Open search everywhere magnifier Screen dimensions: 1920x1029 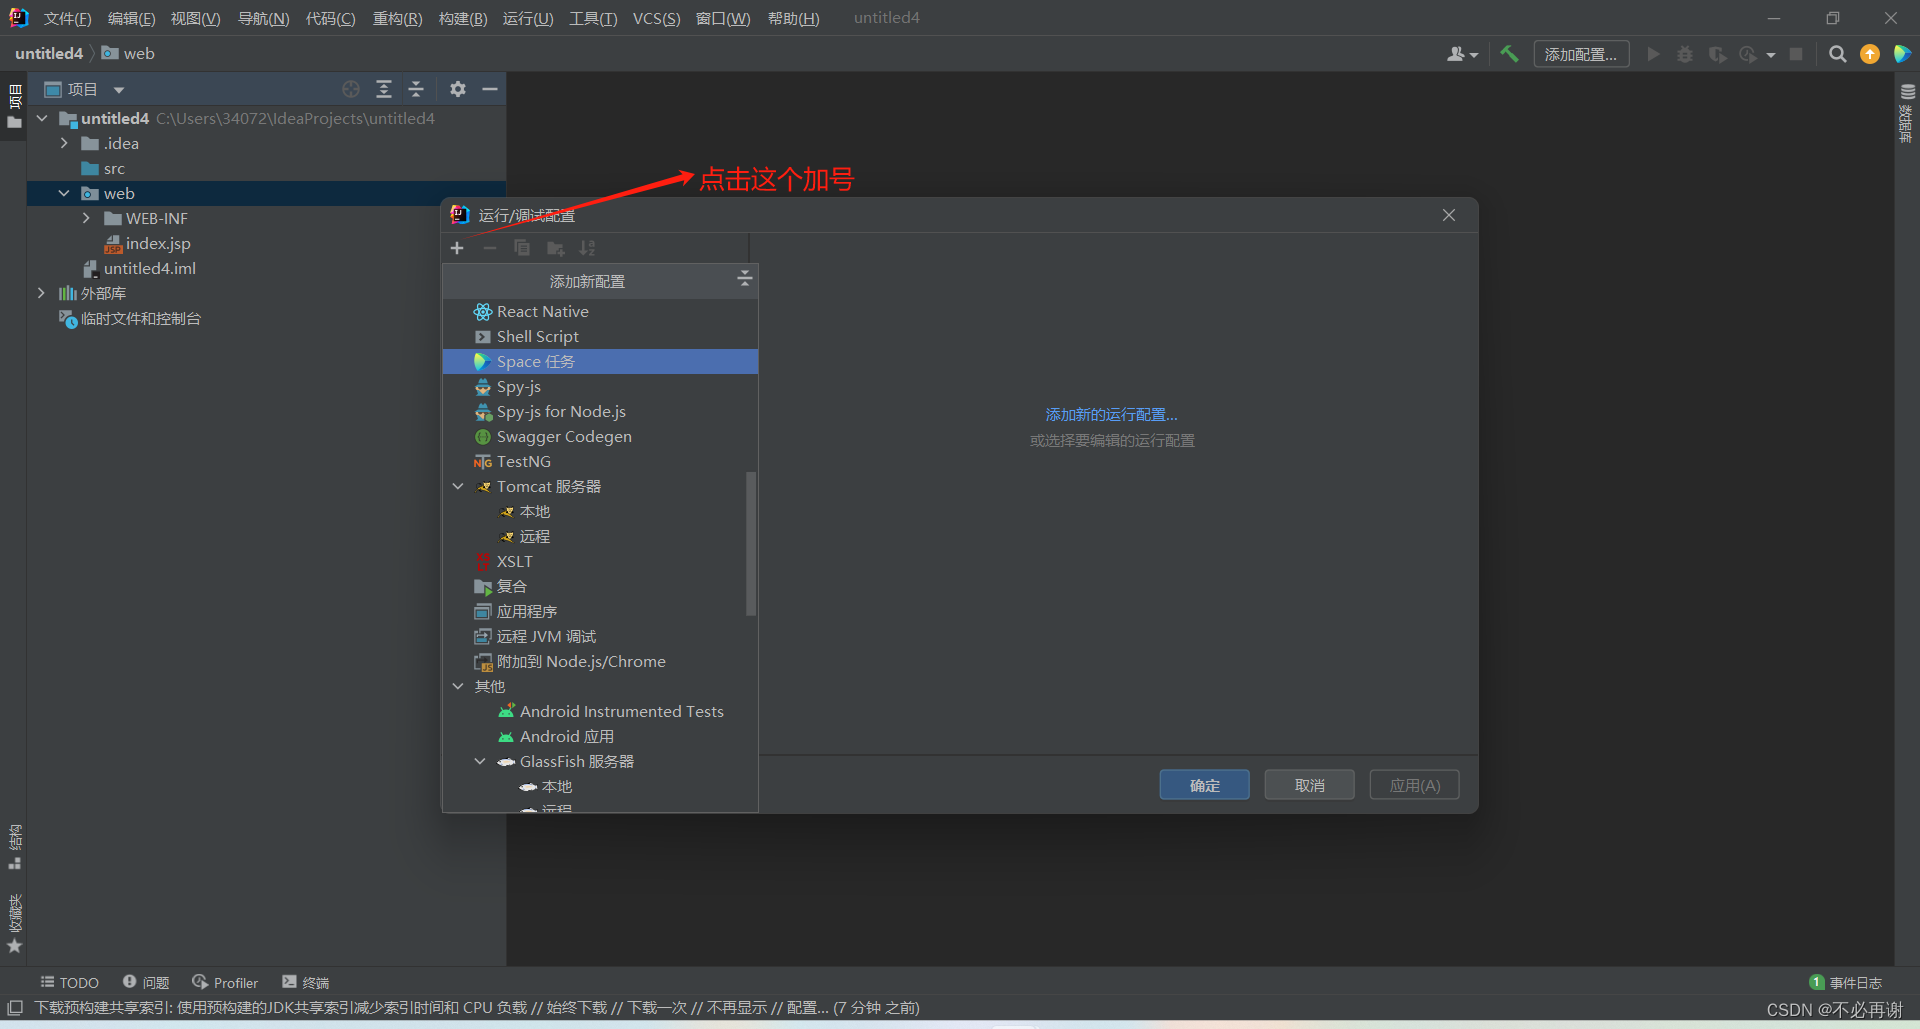[1837, 54]
